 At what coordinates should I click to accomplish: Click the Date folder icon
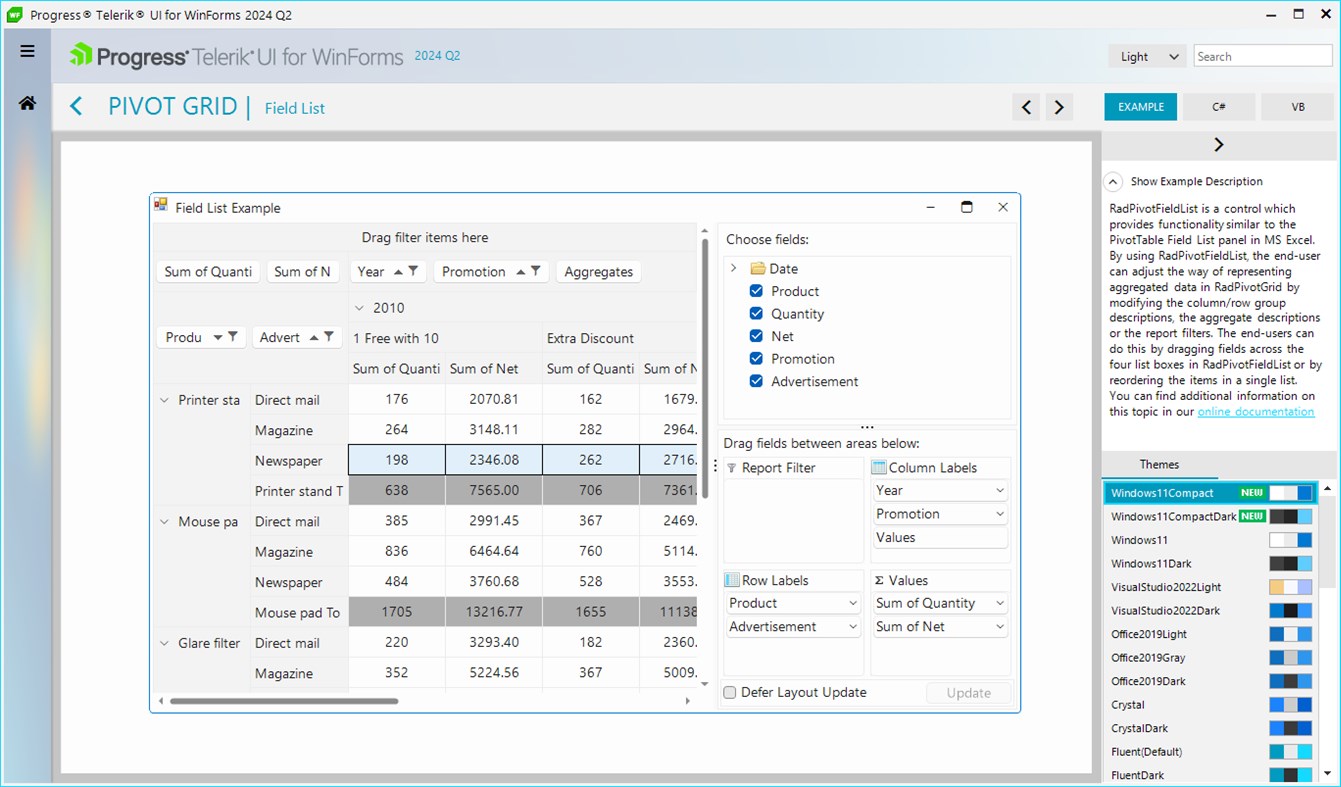pos(757,268)
